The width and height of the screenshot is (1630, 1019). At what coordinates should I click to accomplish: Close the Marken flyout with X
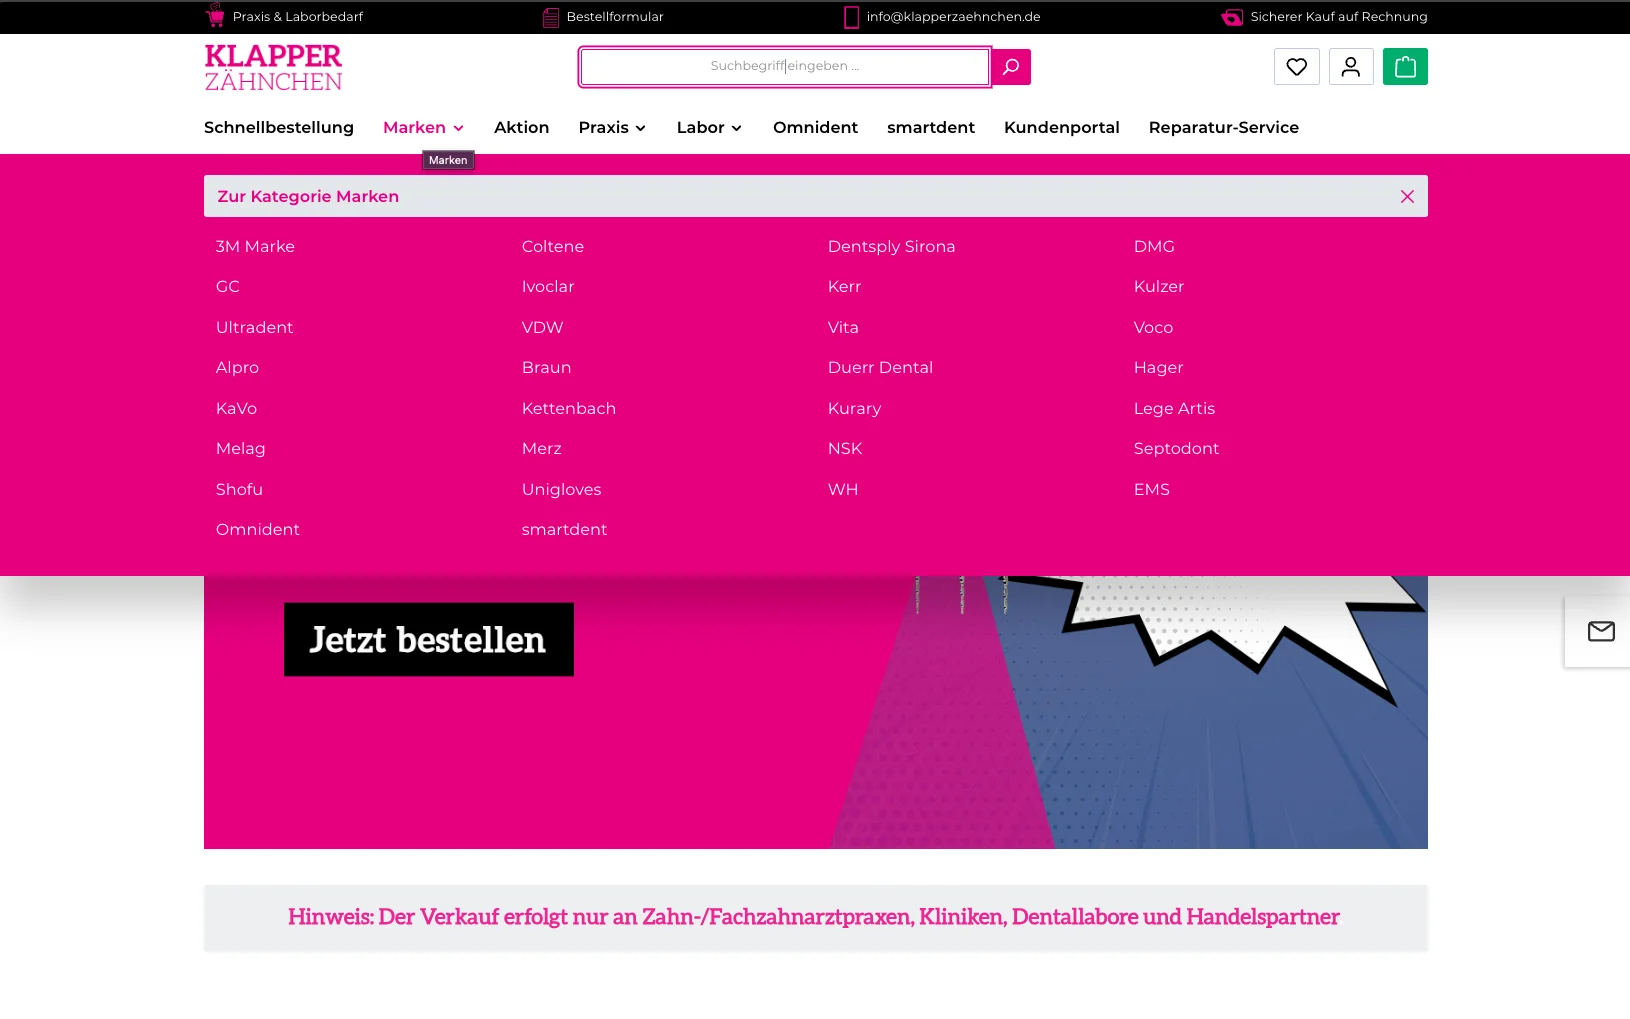(1407, 196)
